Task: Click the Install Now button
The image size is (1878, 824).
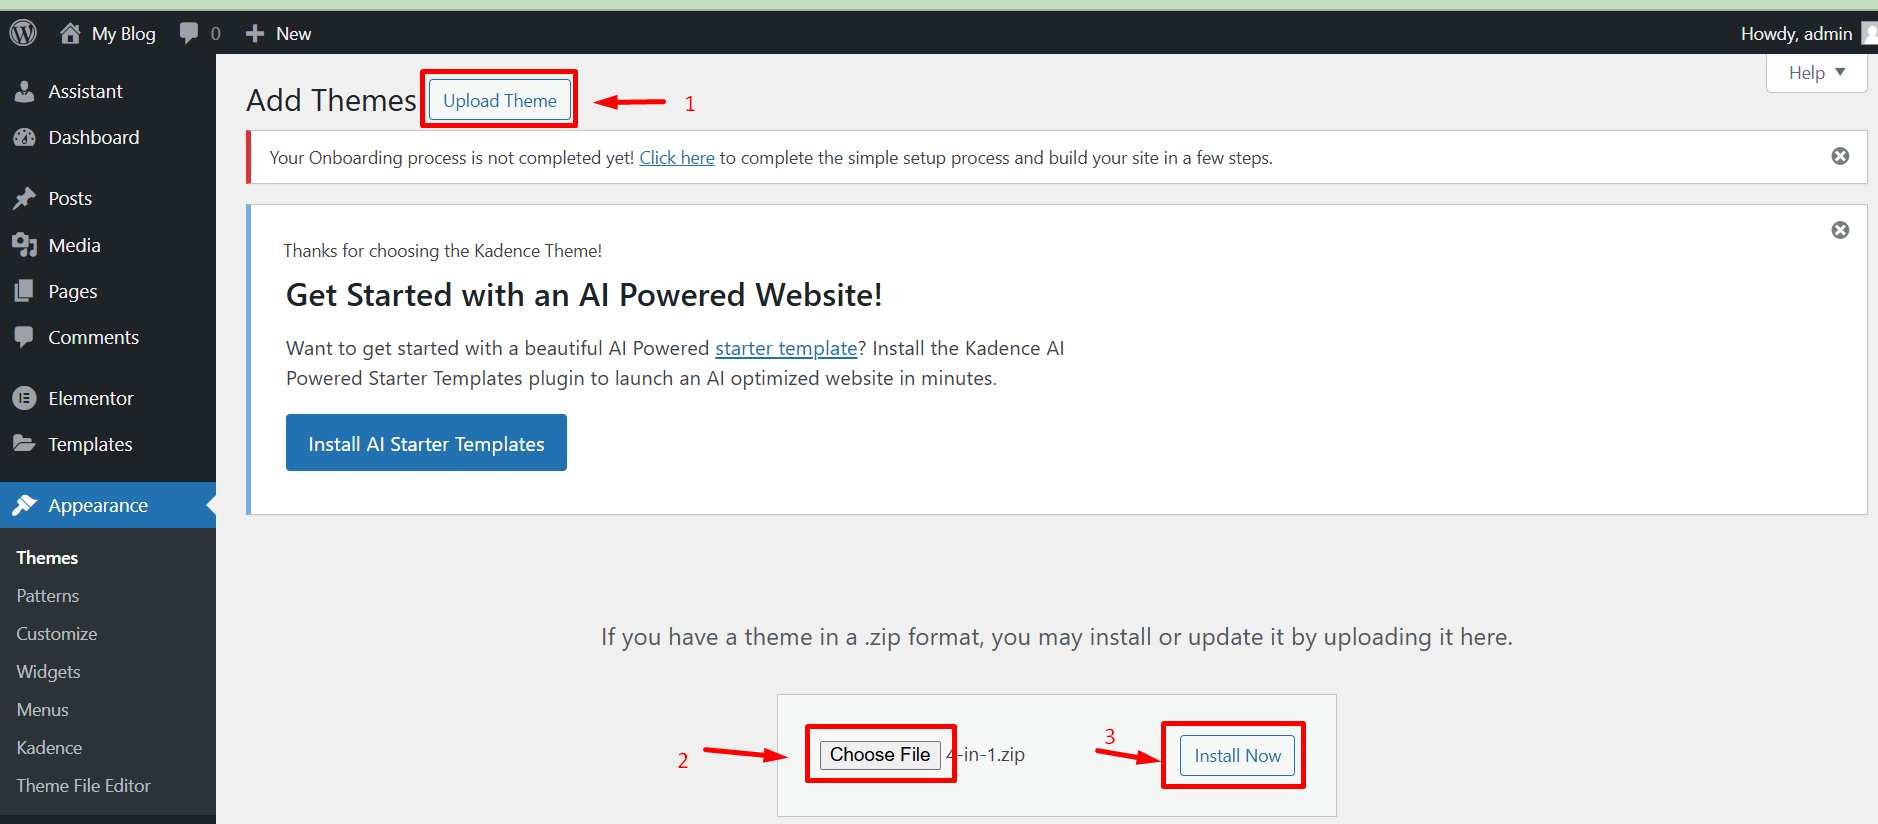Action: pyautogui.click(x=1237, y=756)
